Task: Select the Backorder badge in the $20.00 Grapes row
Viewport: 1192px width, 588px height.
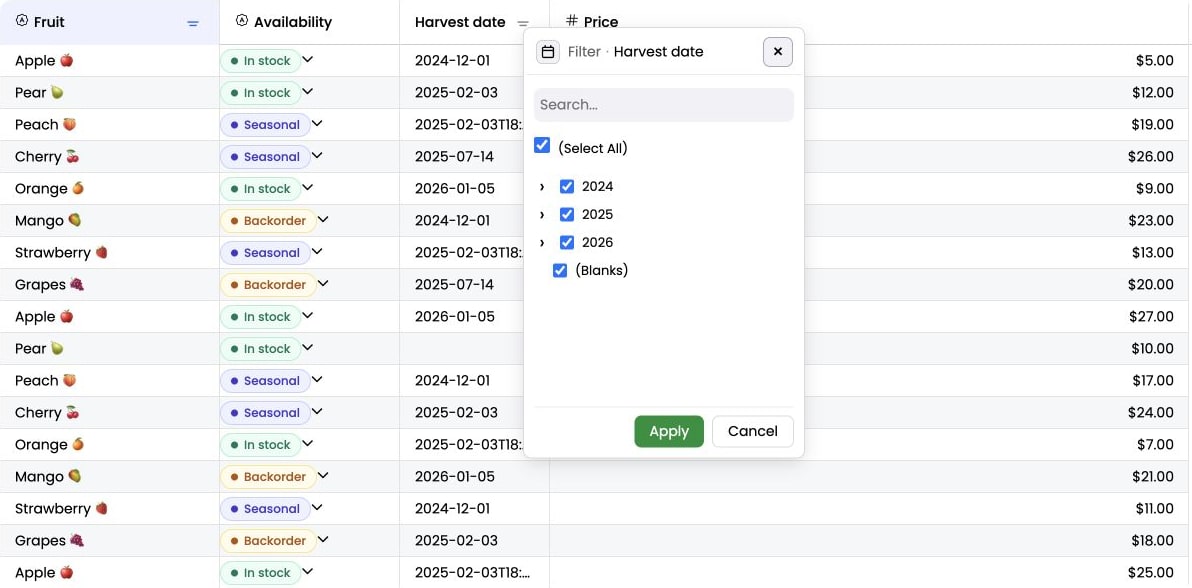Action: [268, 284]
